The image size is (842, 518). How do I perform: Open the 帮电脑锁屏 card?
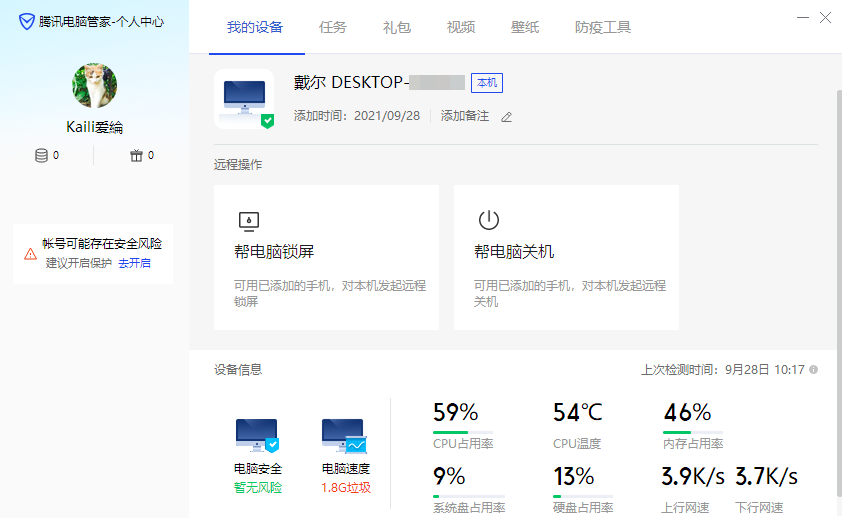click(x=326, y=258)
